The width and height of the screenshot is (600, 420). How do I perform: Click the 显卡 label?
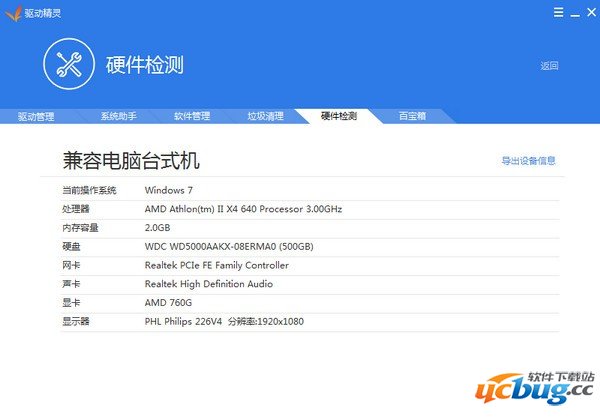pyautogui.click(x=71, y=303)
